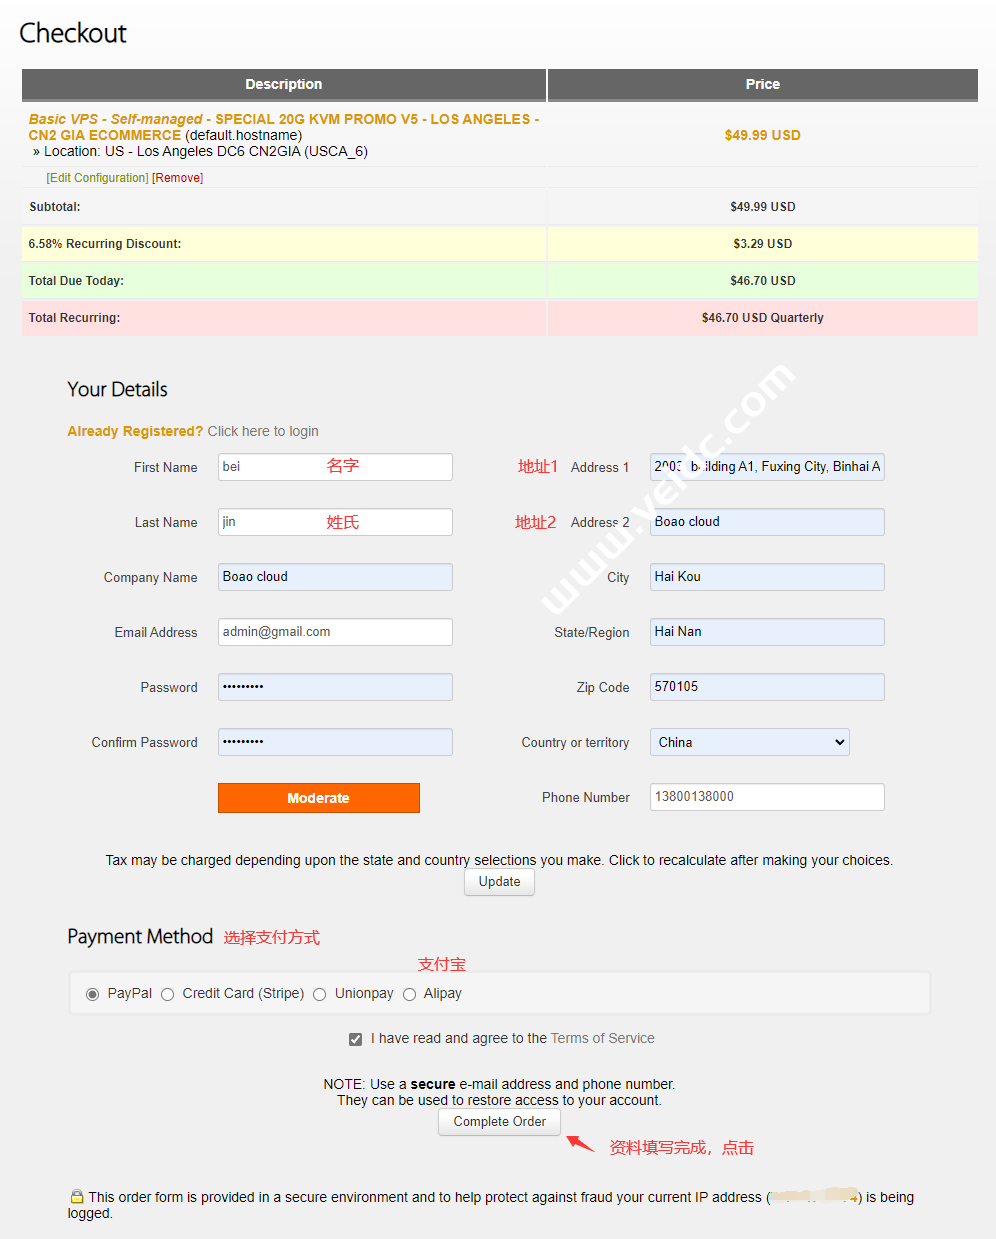This screenshot has height=1239, width=996.
Task: Click the Payment Method heading
Action: pos(140,937)
